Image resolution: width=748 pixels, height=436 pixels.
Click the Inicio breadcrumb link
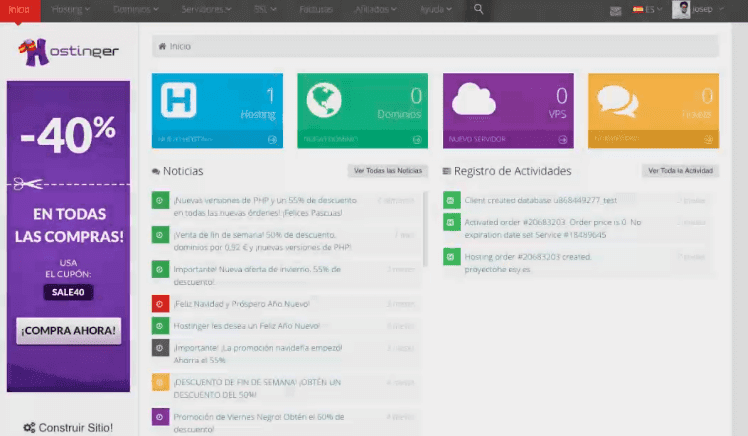[x=180, y=46]
